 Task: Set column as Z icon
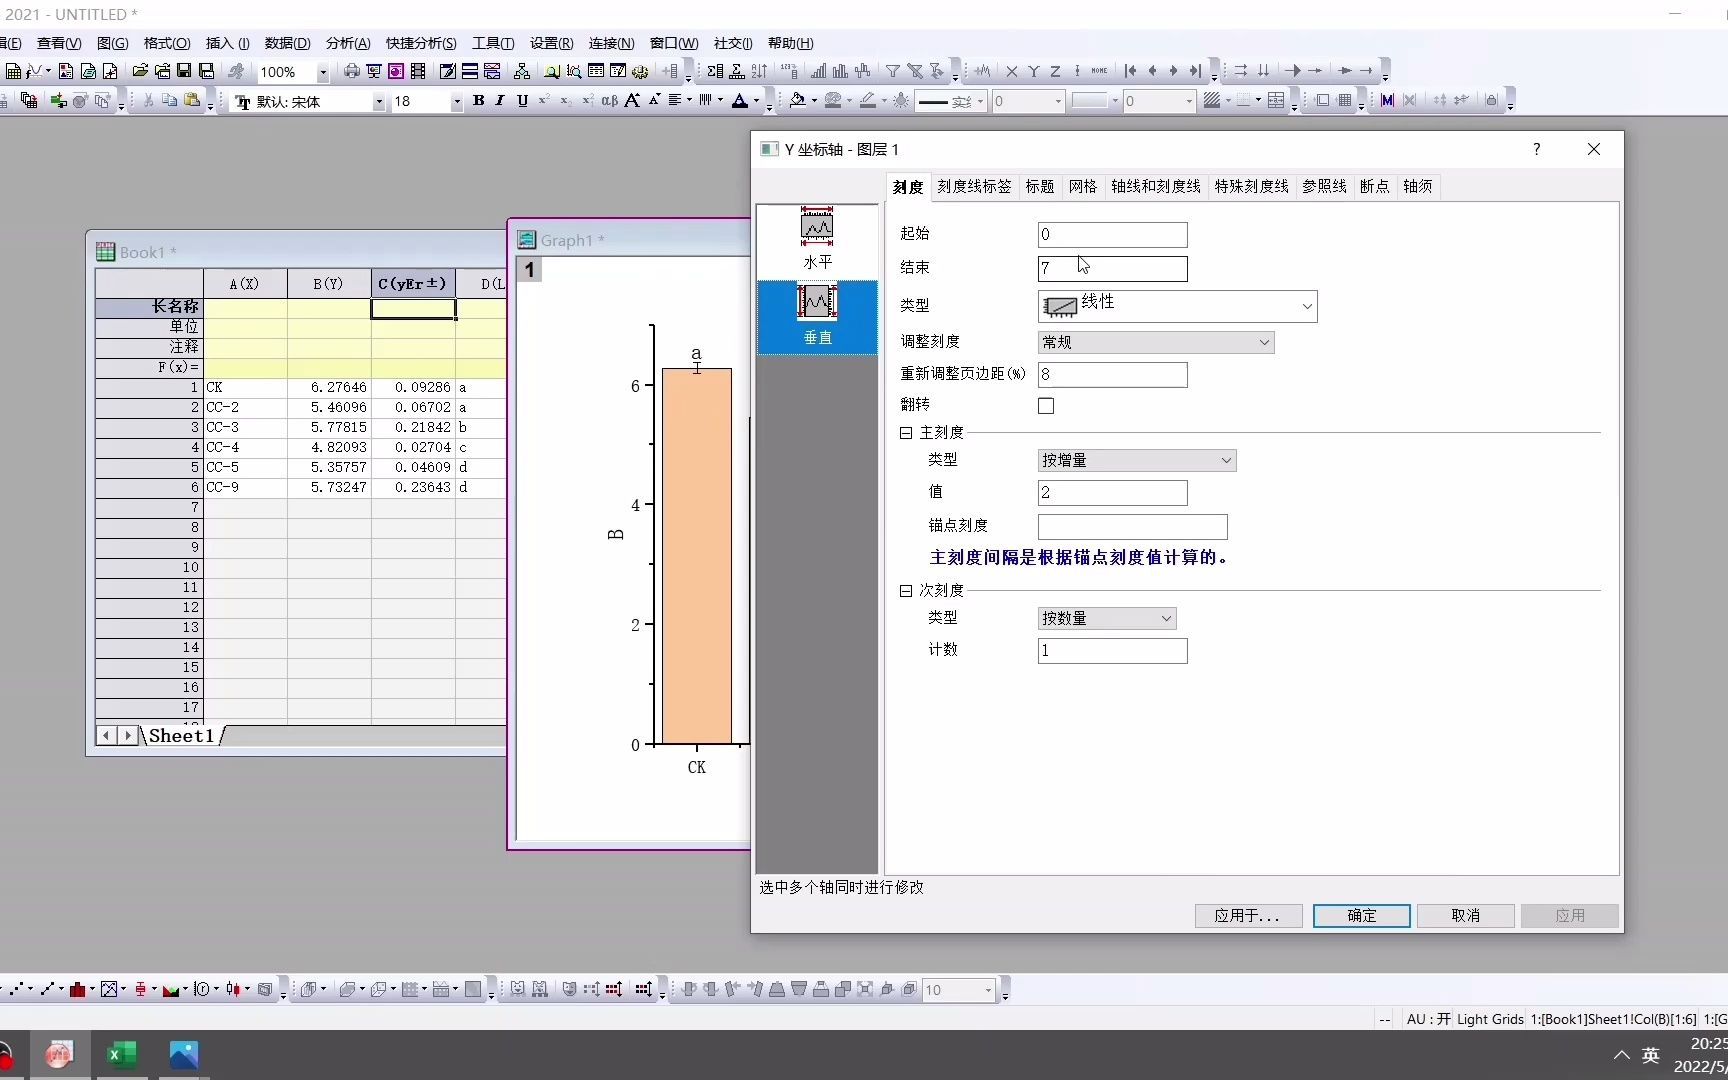(x=1055, y=71)
